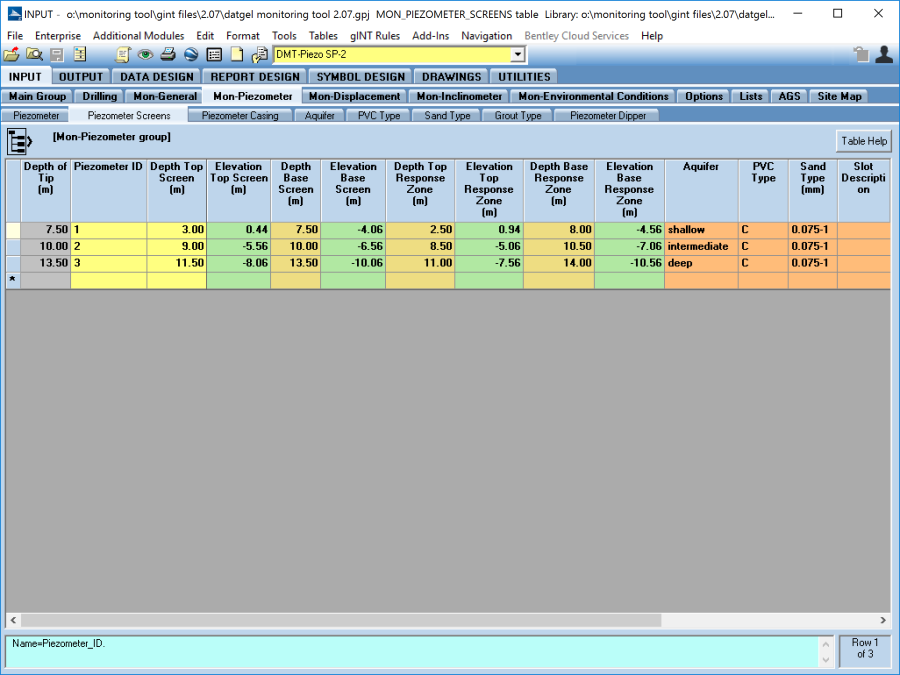Click the user profile silhouette icon
This screenshot has width=900, height=675.
coord(883,55)
